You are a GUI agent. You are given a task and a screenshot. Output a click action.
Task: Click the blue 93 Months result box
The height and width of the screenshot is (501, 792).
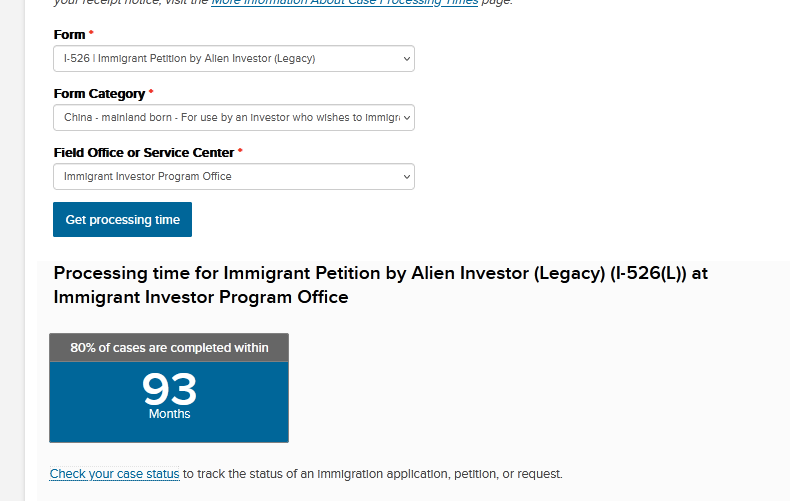pyautogui.click(x=169, y=401)
